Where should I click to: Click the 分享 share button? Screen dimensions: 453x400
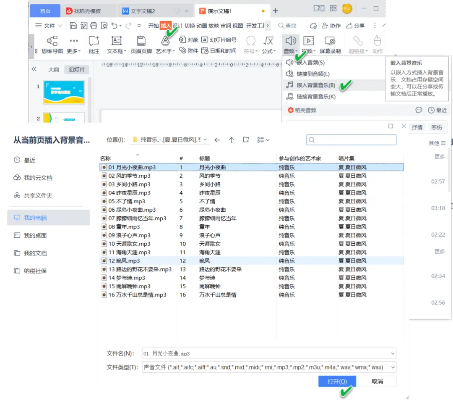[x=356, y=25]
